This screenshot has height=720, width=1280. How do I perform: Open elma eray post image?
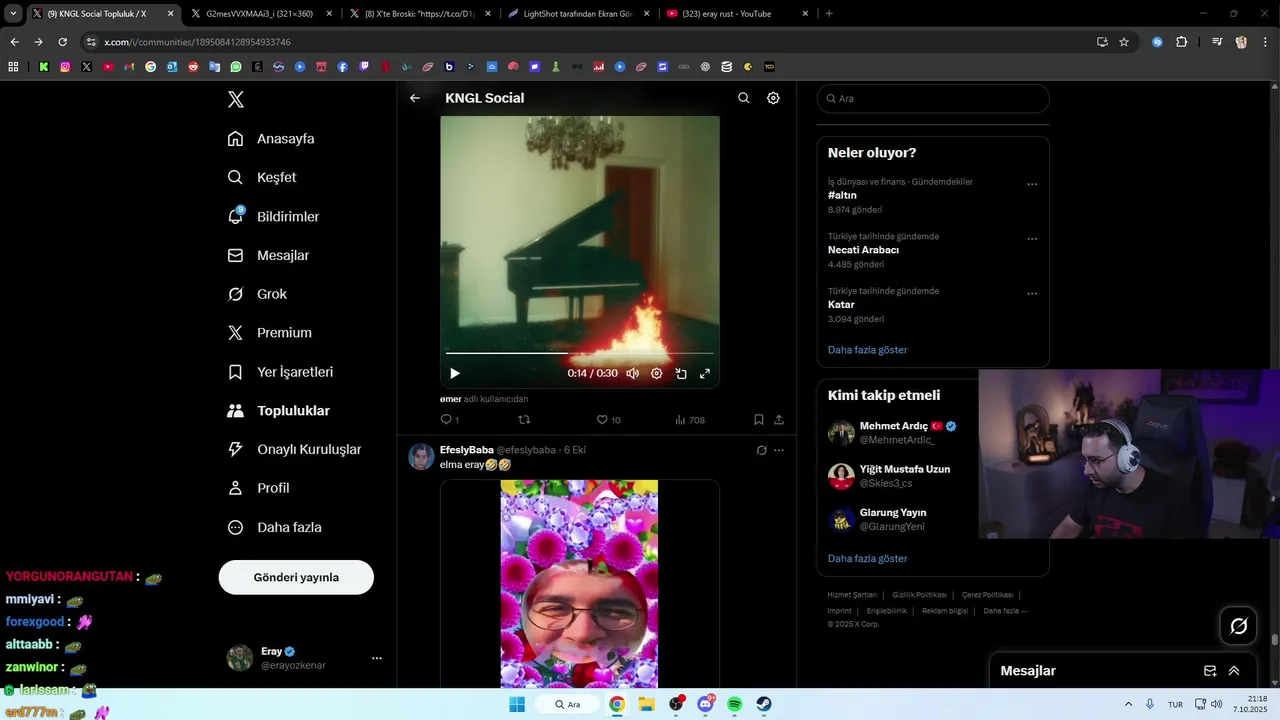(580, 584)
